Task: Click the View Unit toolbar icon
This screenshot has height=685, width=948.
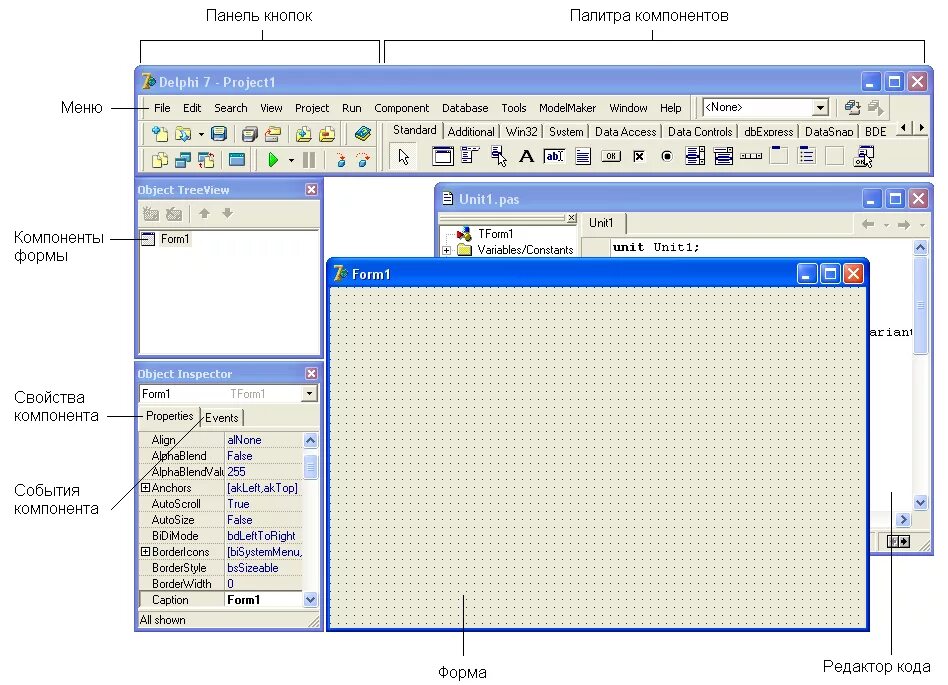Action: [x=160, y=160]
